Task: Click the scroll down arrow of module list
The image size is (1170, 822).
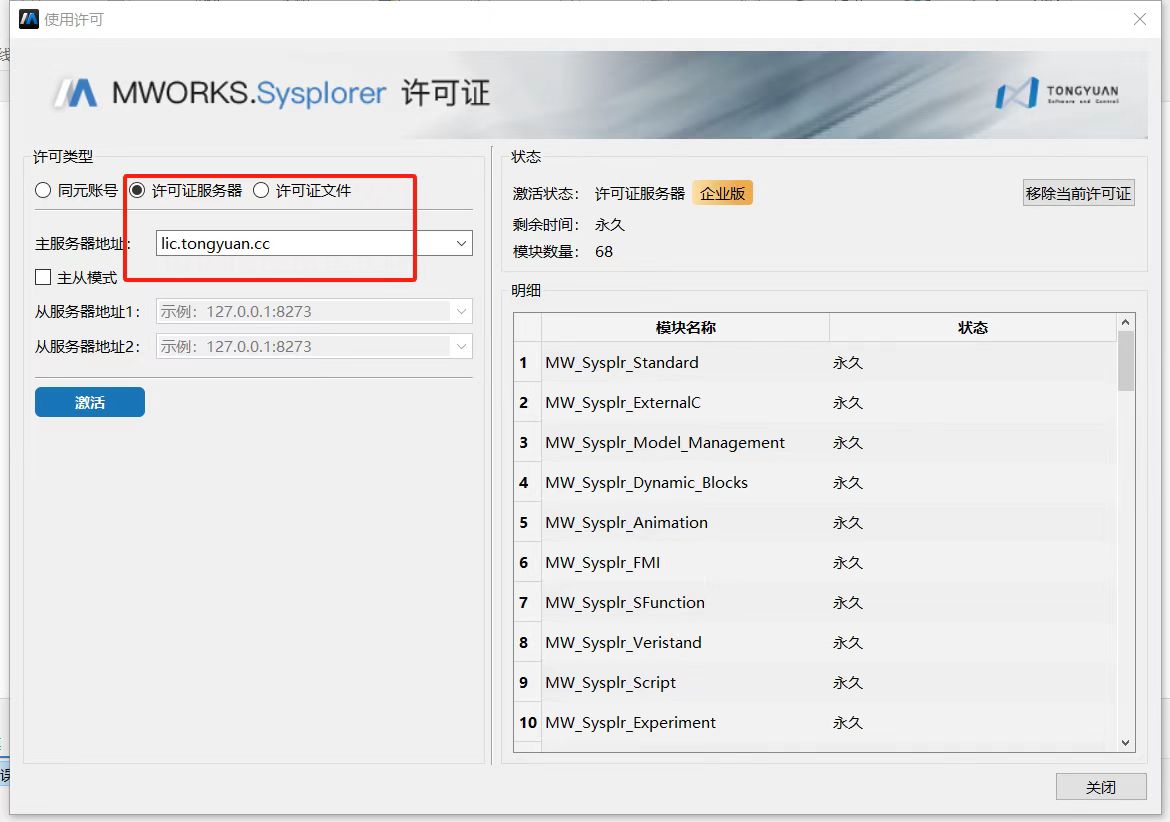Action: 1125,743
